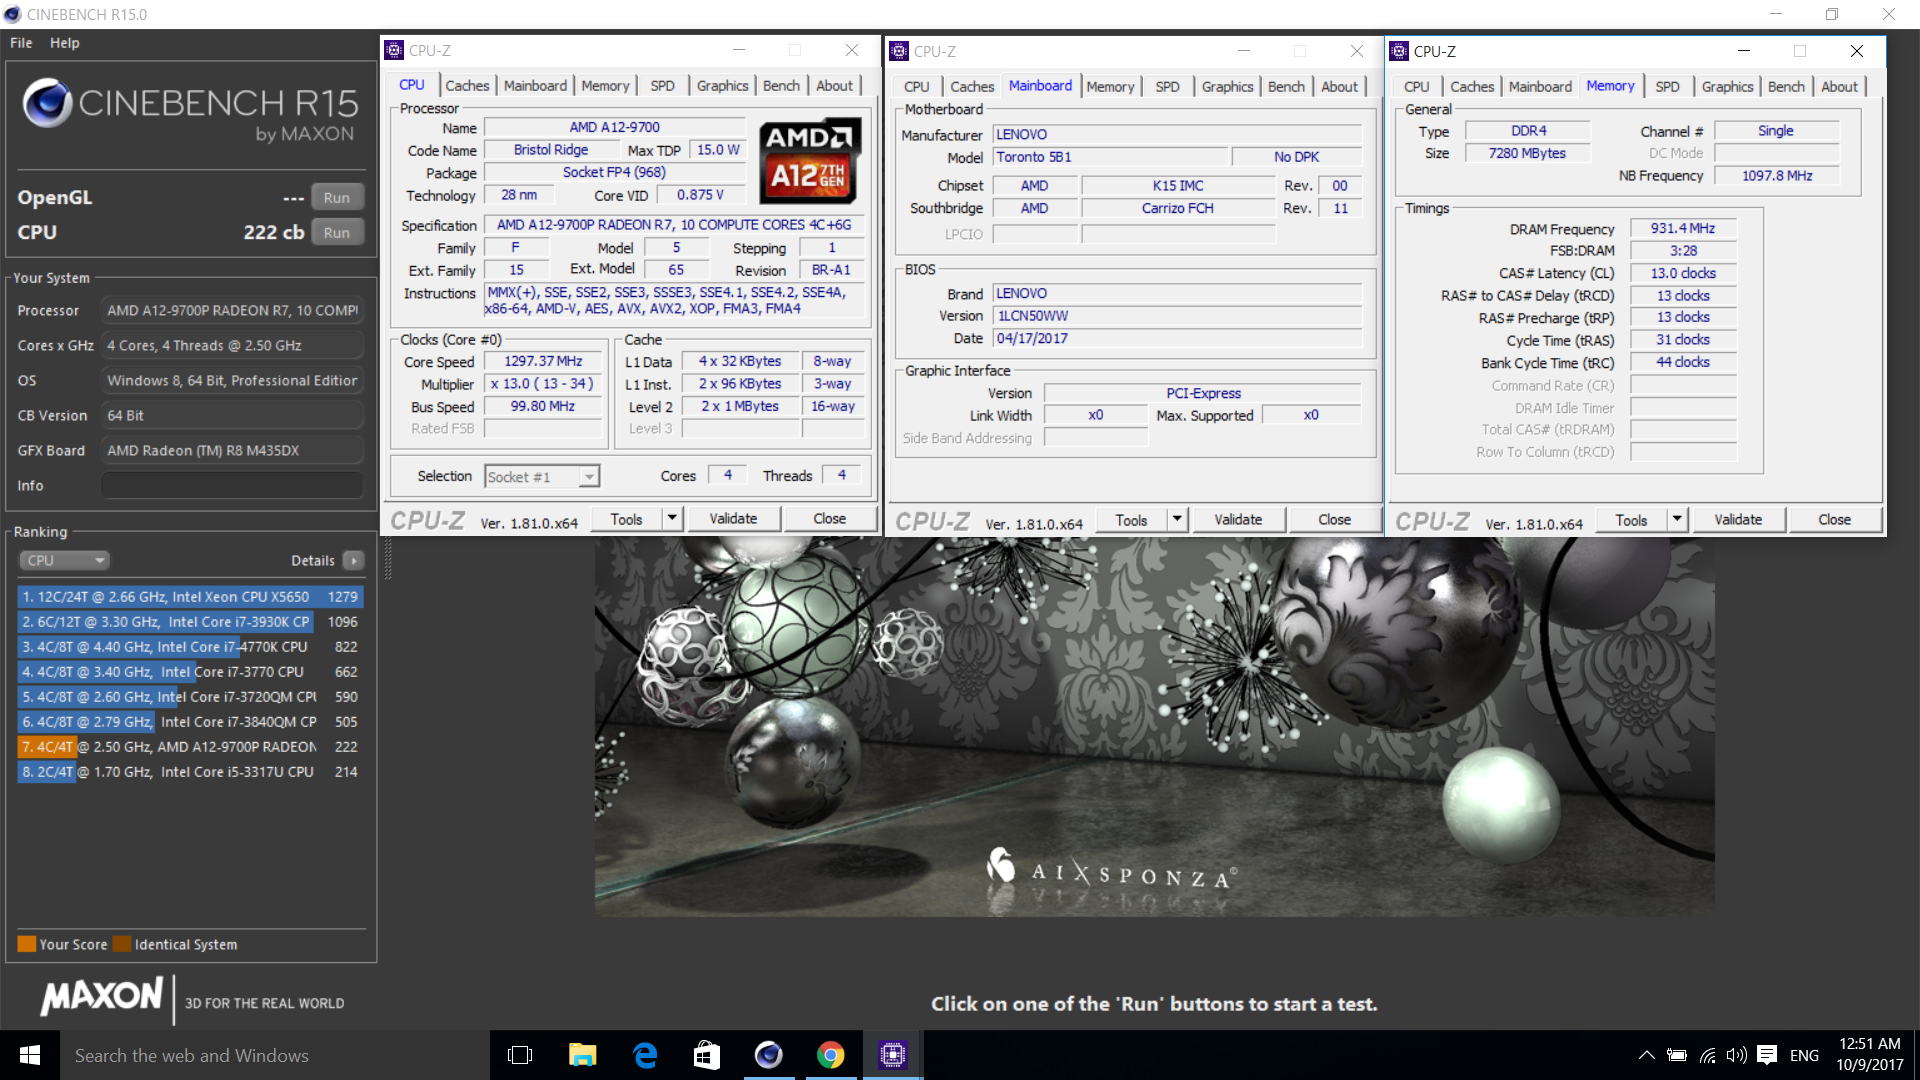Open ranking Details arrow button
1920x1080 pixels.
(x=353, y=560)
